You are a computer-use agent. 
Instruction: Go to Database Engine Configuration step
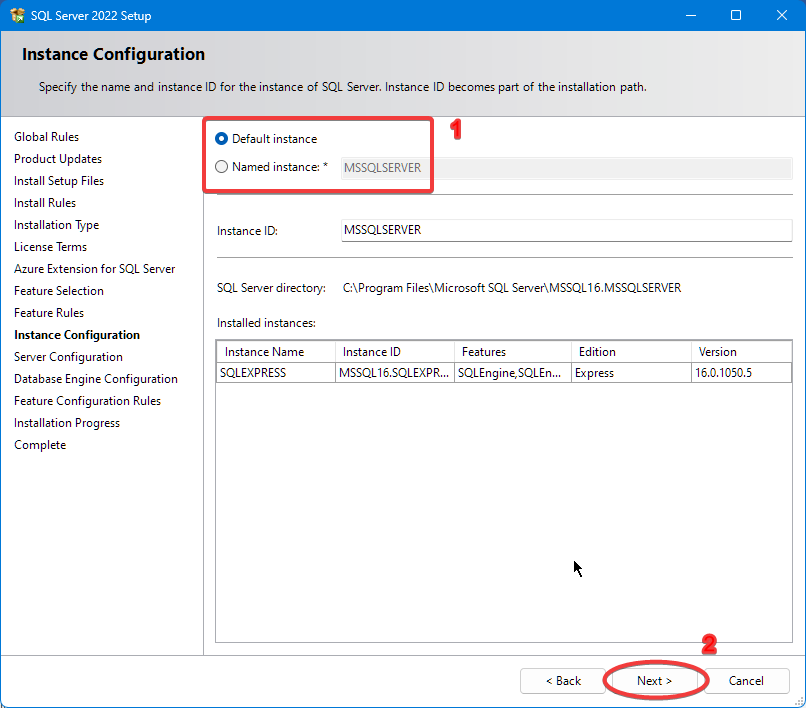(x=96, y=379)
